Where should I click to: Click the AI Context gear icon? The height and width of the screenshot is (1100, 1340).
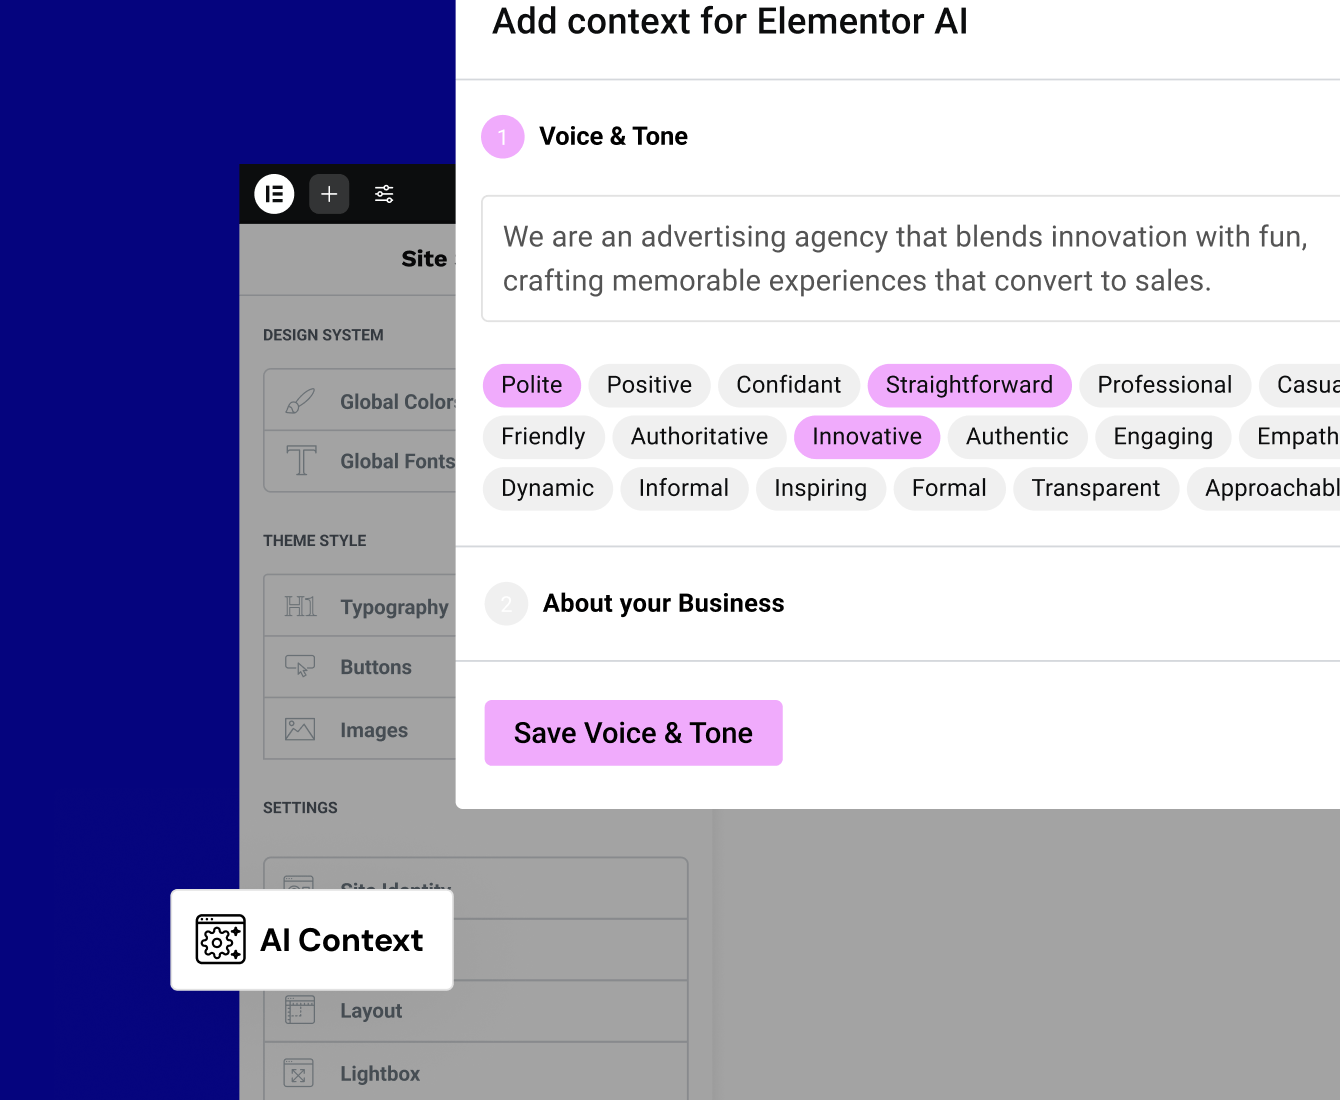click(220, 939)
